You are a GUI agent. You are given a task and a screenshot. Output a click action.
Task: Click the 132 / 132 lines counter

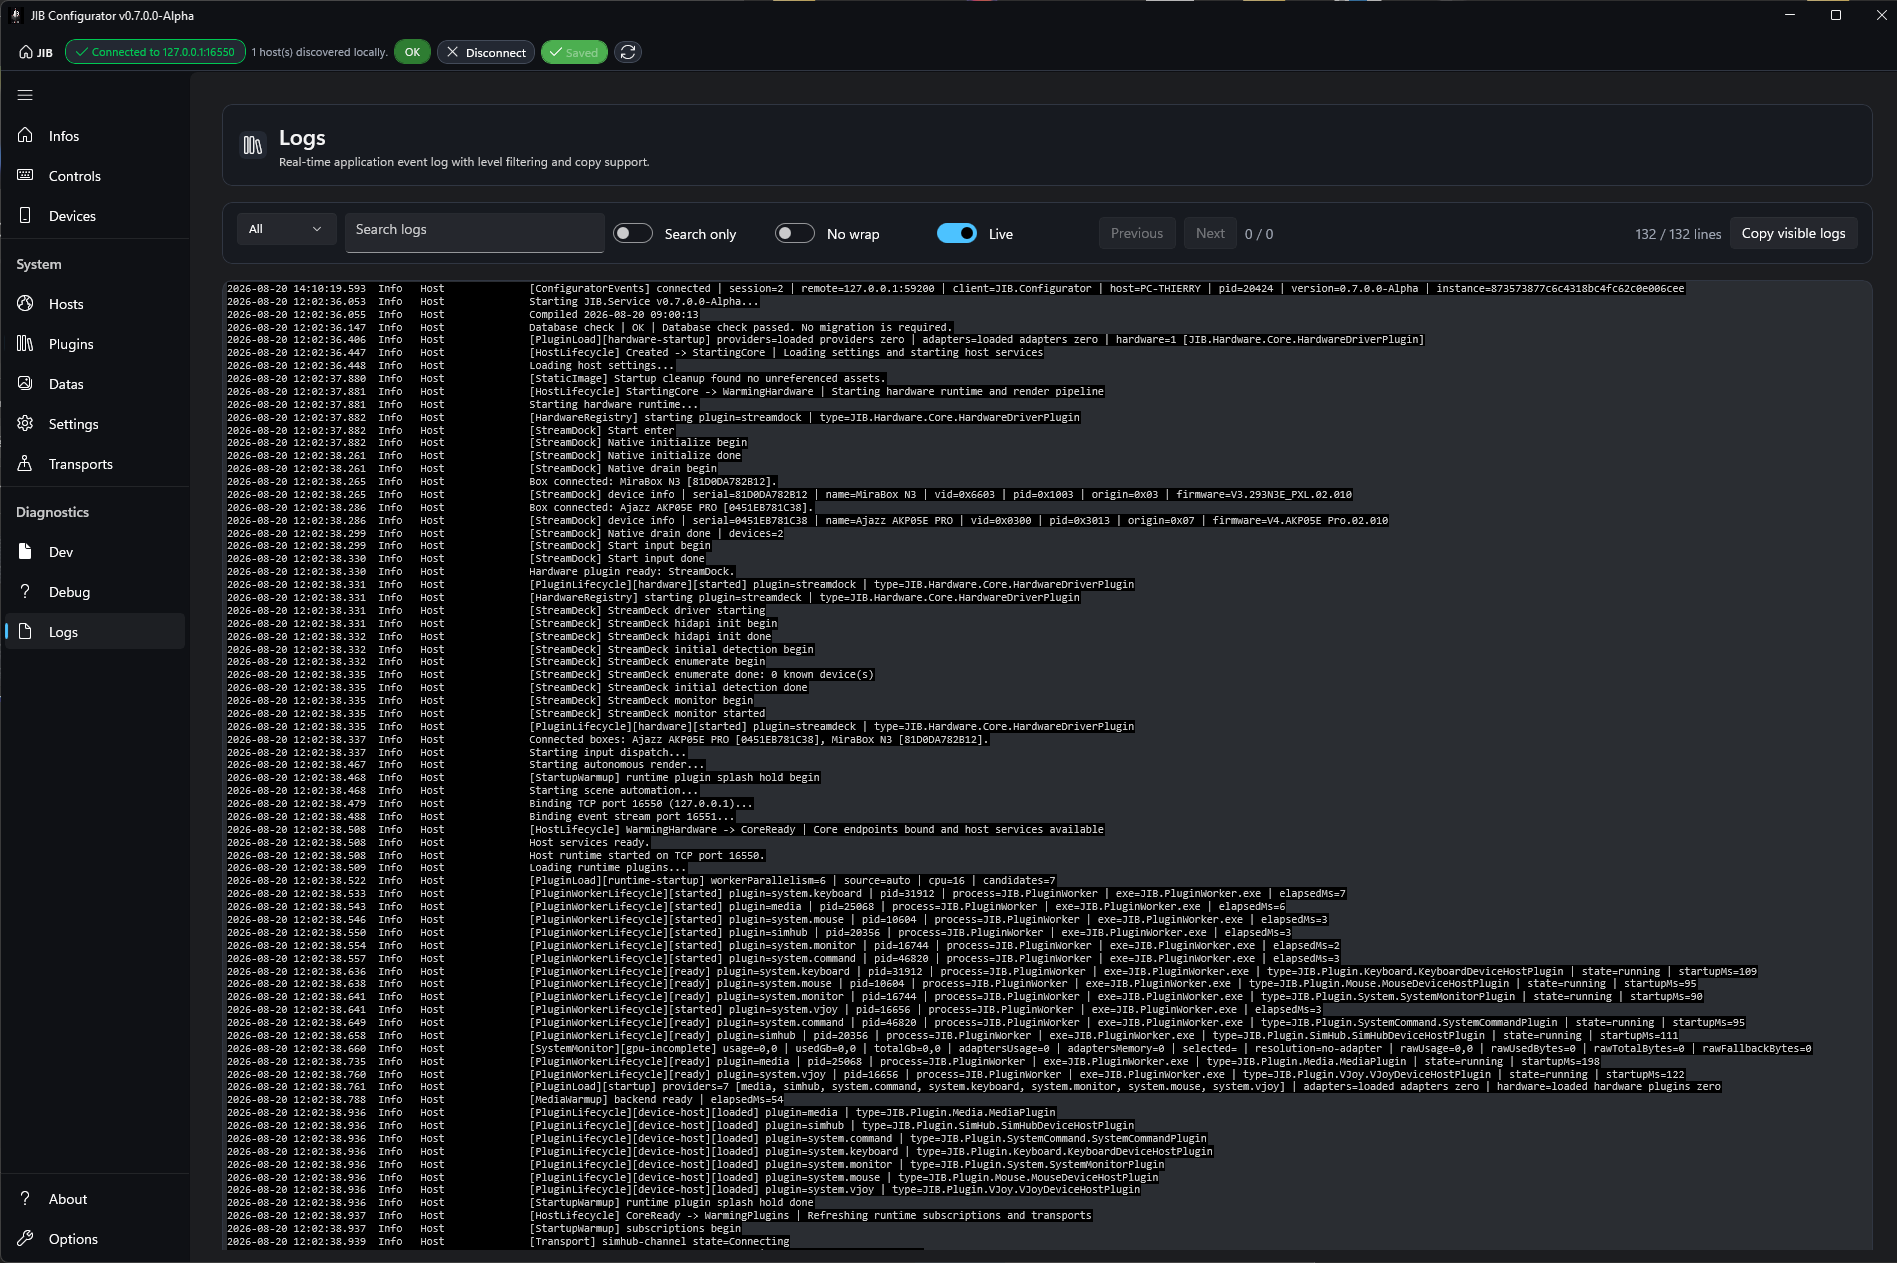pyautogui.click(x=1678, y=234)
